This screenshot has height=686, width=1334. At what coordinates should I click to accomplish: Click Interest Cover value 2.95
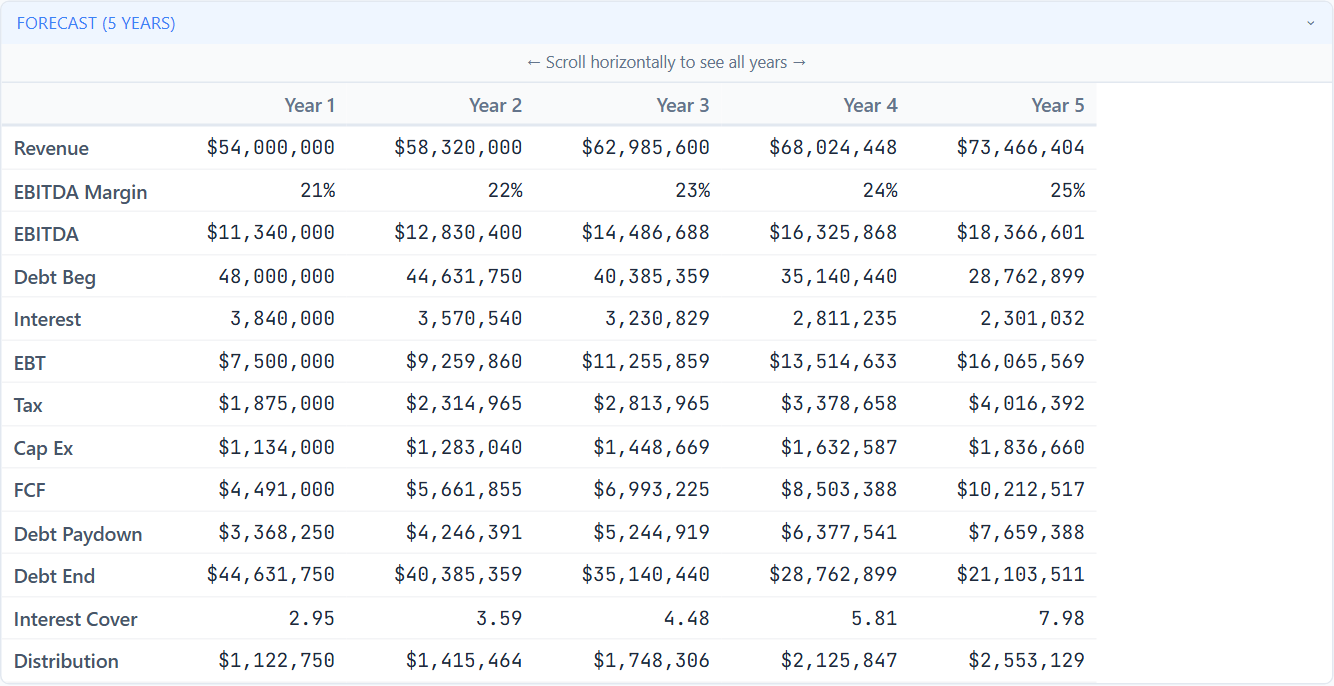click(x=312, y=618)
